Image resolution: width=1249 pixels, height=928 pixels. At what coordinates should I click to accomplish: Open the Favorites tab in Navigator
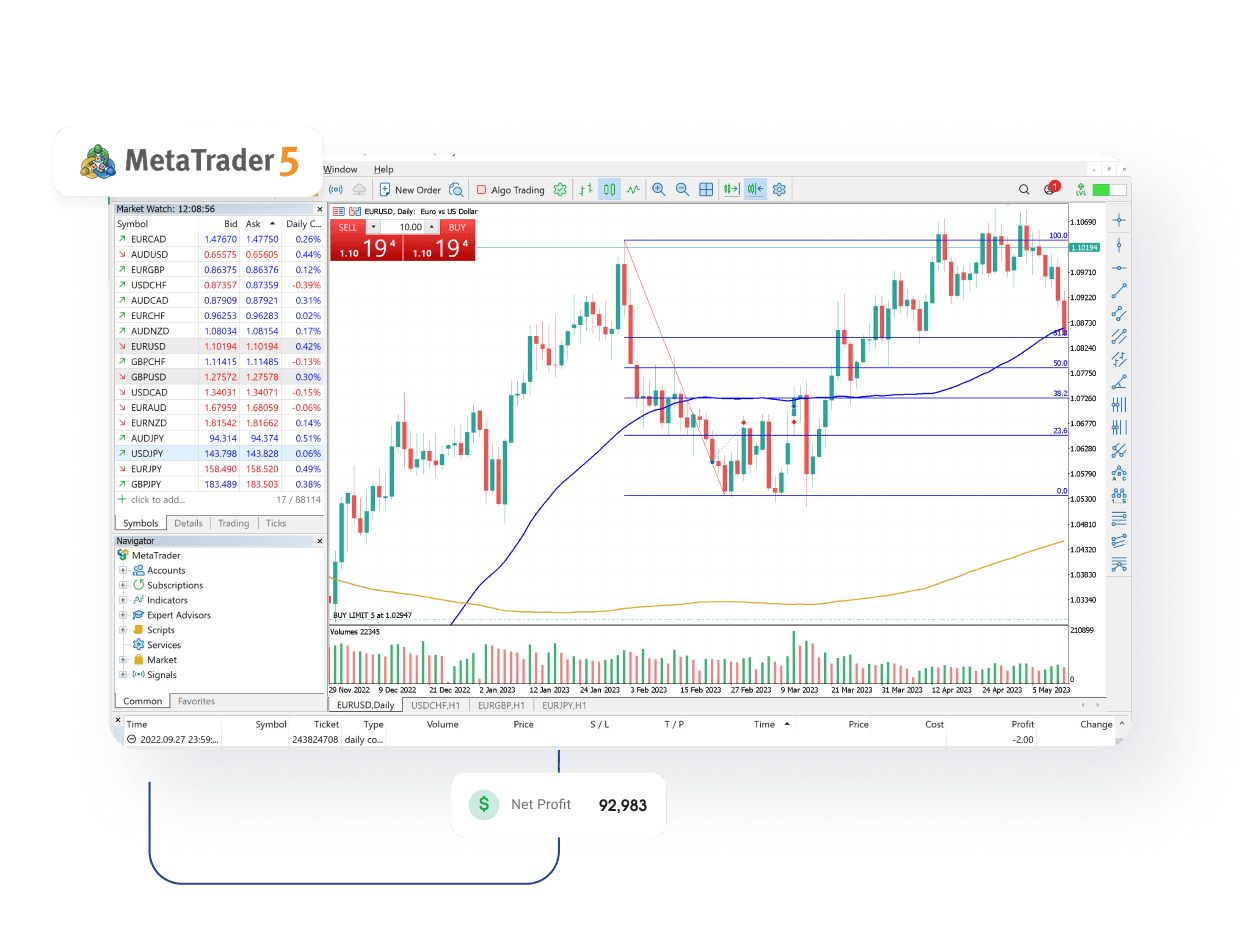pyautogui.click(x=196, y=701)
